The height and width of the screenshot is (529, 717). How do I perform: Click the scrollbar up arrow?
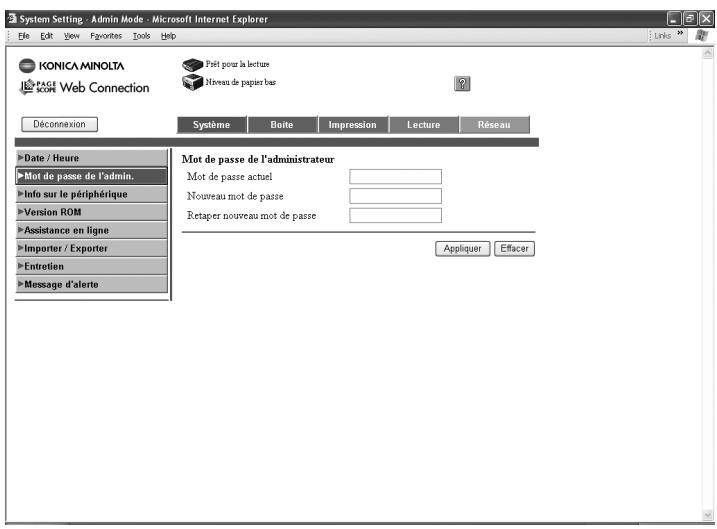coord(707,53)
